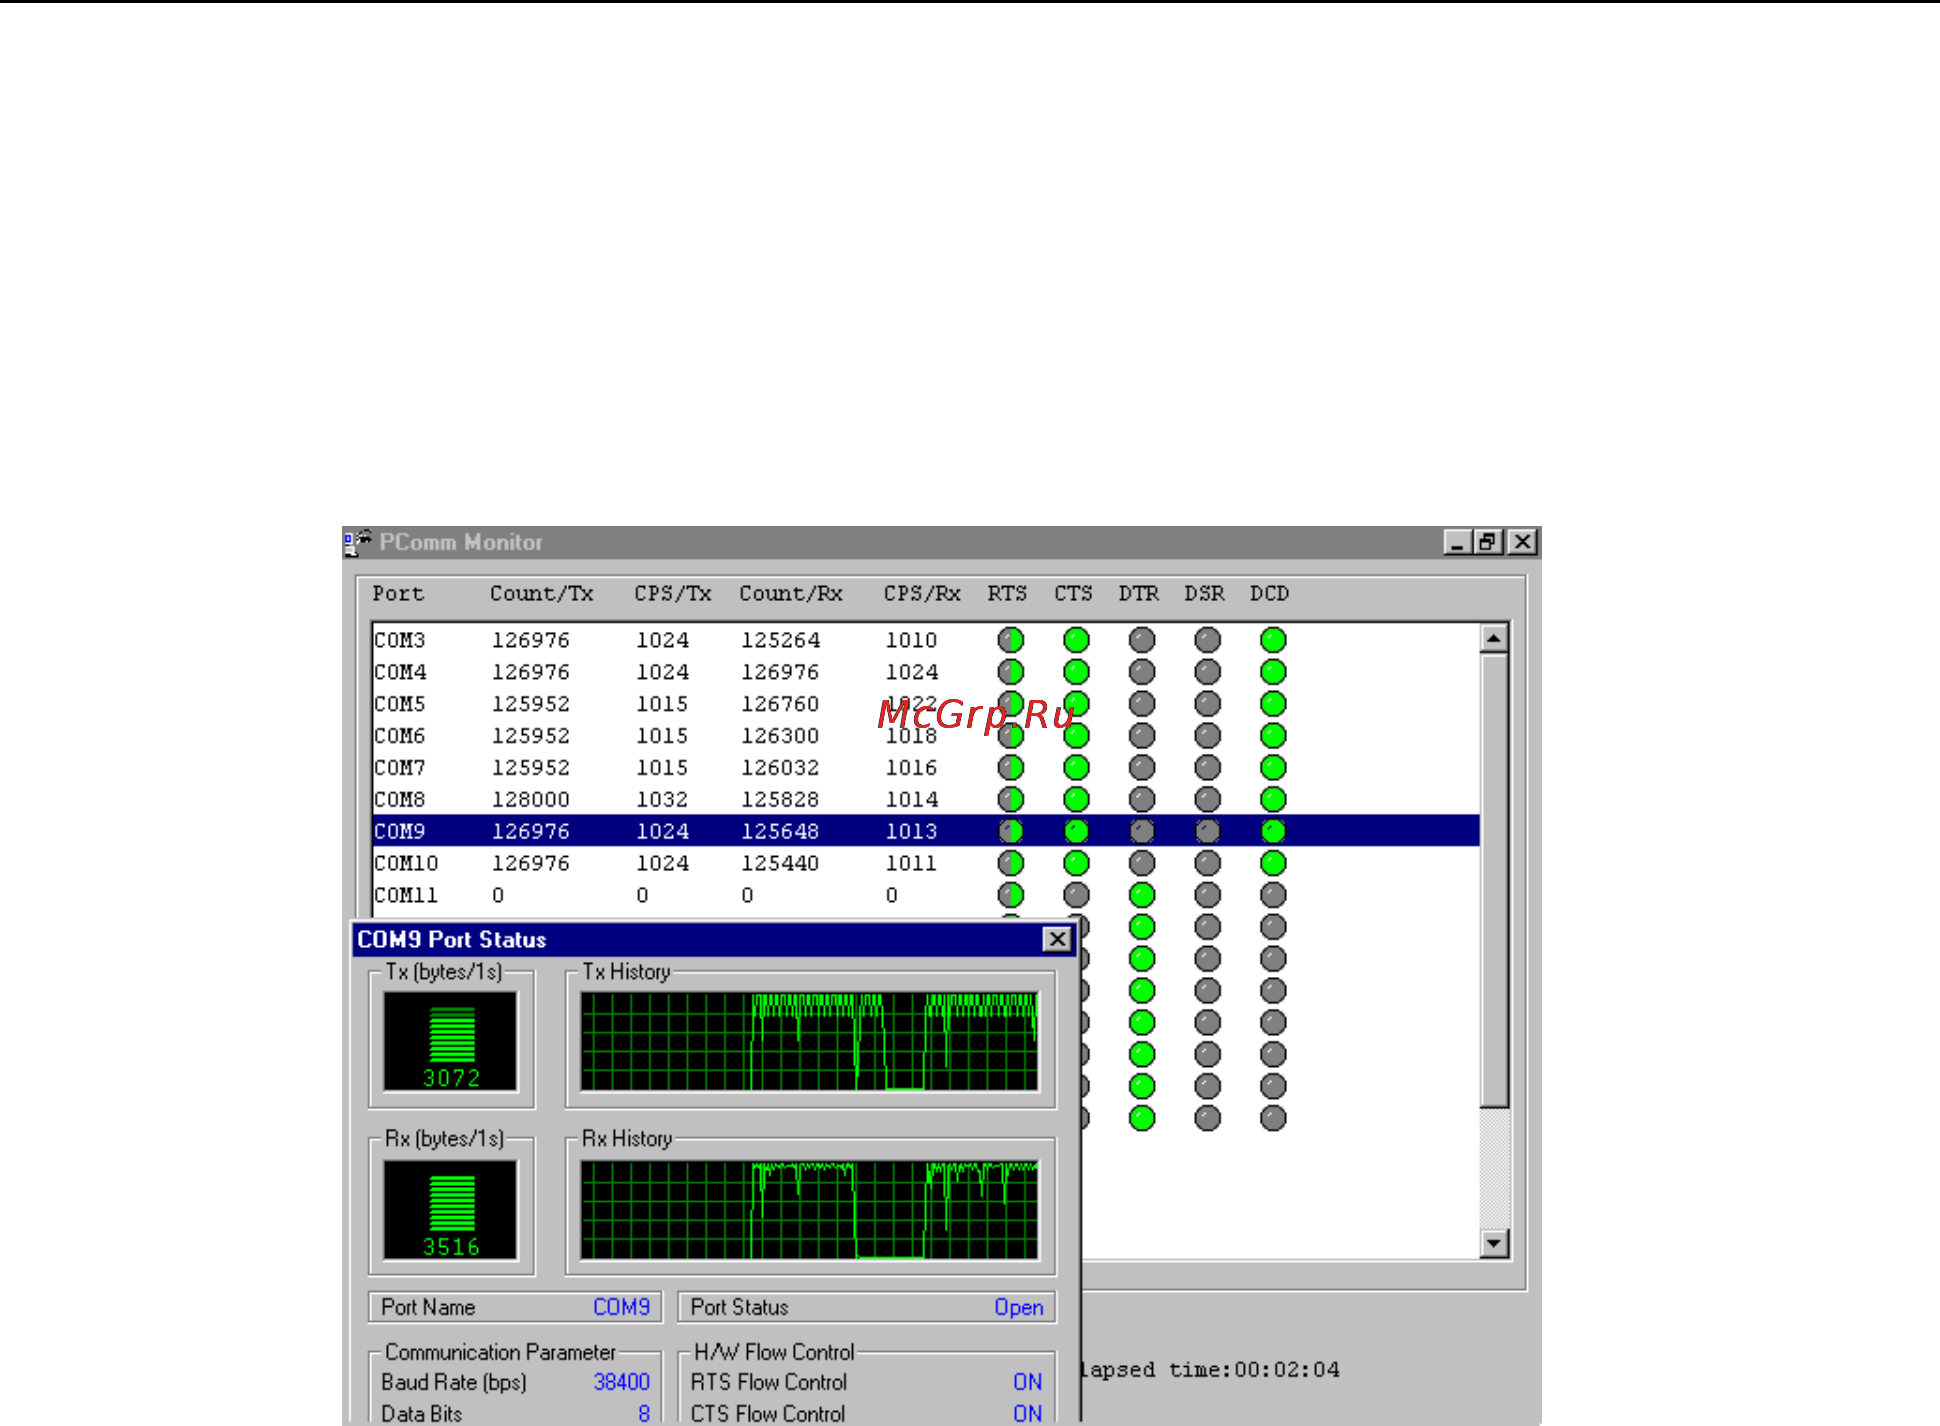Click COM8 Count/Tx value 128000
The width and height of the screenshot is (1940, 1426).
pos(531,800)
